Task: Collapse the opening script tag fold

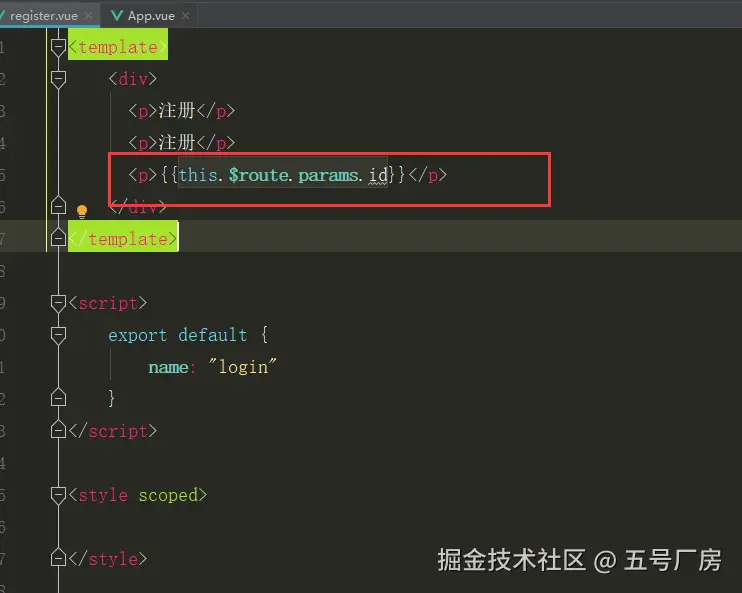Action: tap(58, 303)
